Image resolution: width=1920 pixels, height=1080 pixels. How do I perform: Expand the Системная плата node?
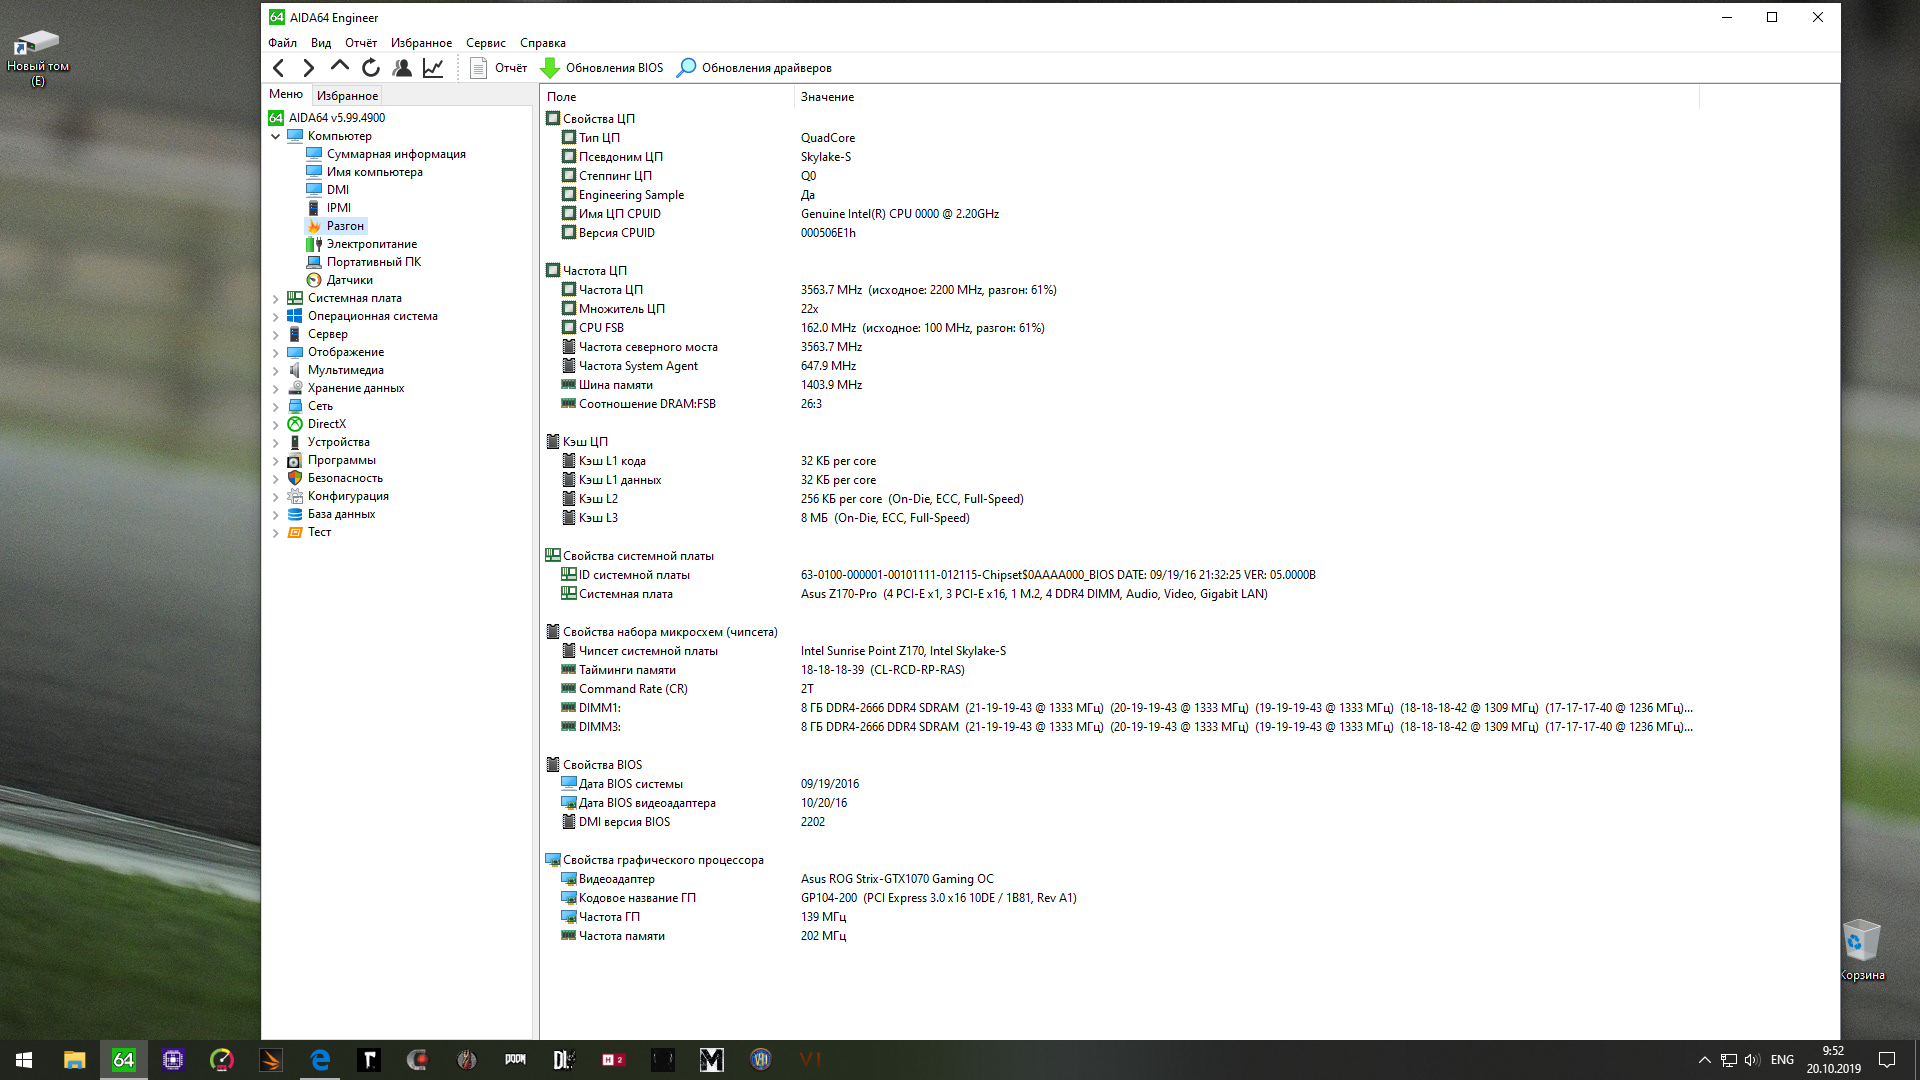click(x=276, y=298)
